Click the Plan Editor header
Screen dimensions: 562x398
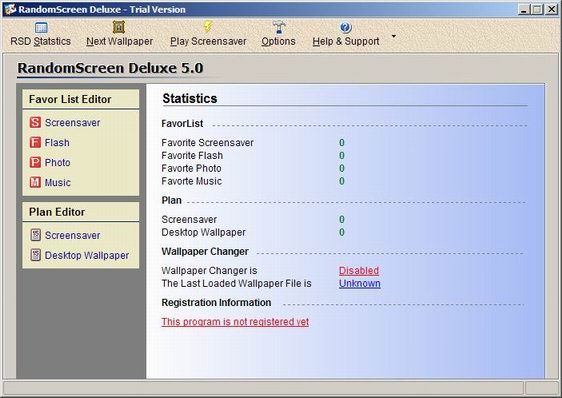pos(81,212)
